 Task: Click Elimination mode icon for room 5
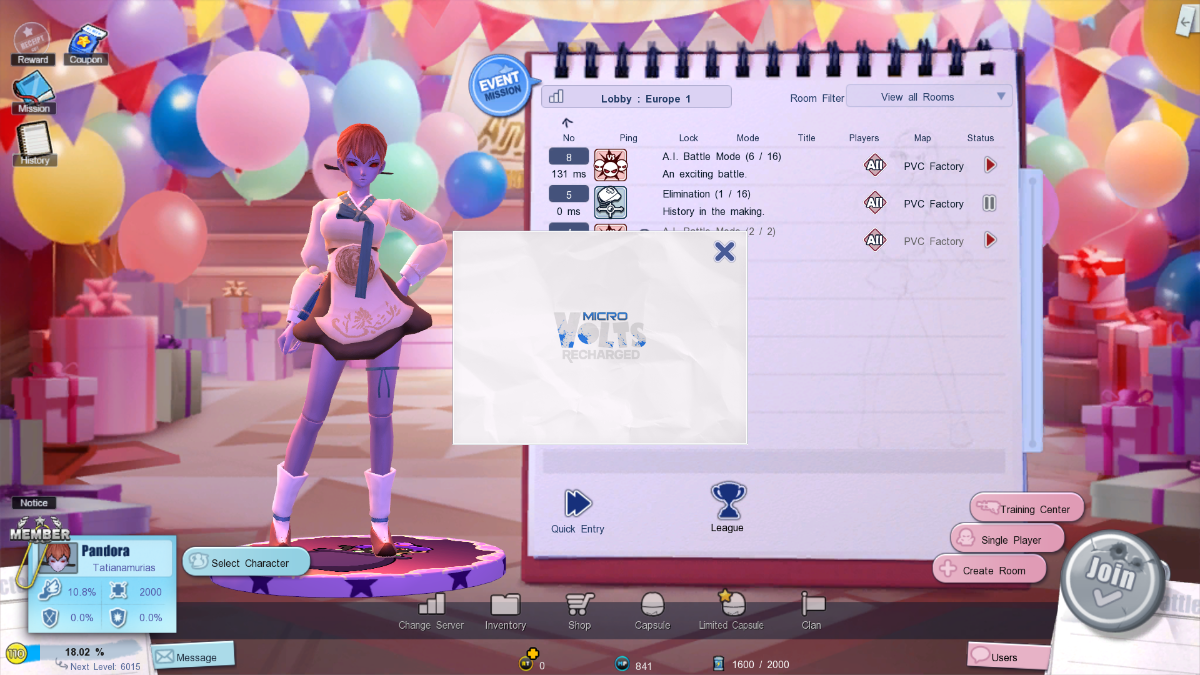610,202
